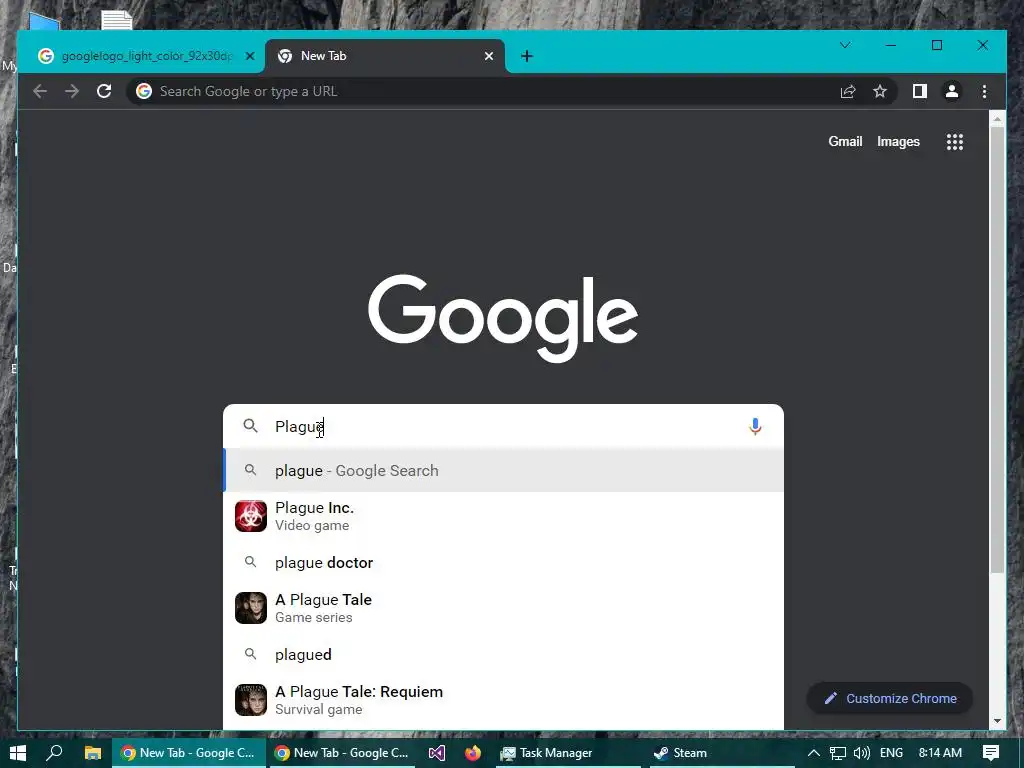This screenshot has width=1024, height=768.
Task: Click the browser forward arrow
Action: click(72, 91)
